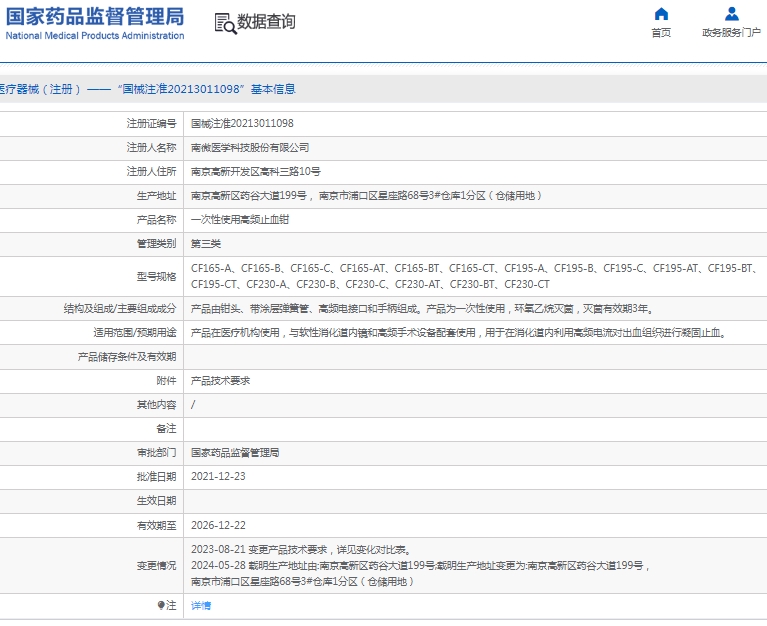
Task: Click the 备注 row label
Action: click(166, 428)
